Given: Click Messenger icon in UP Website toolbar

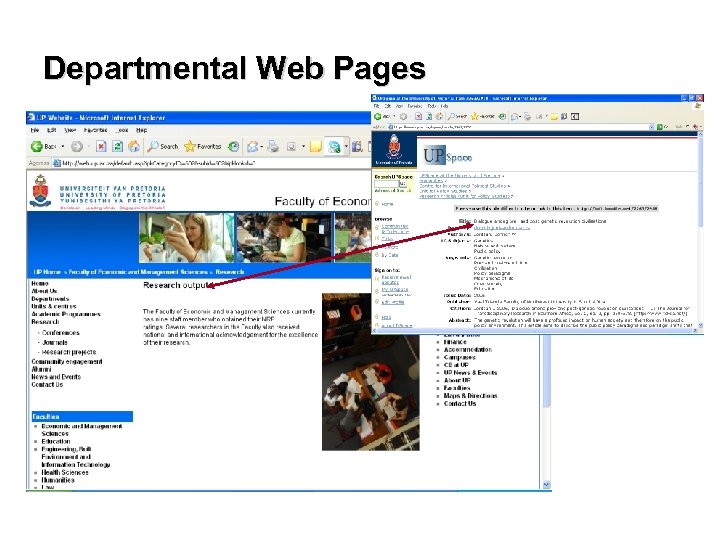Looking at the screenshot, I should coord(334,146).
